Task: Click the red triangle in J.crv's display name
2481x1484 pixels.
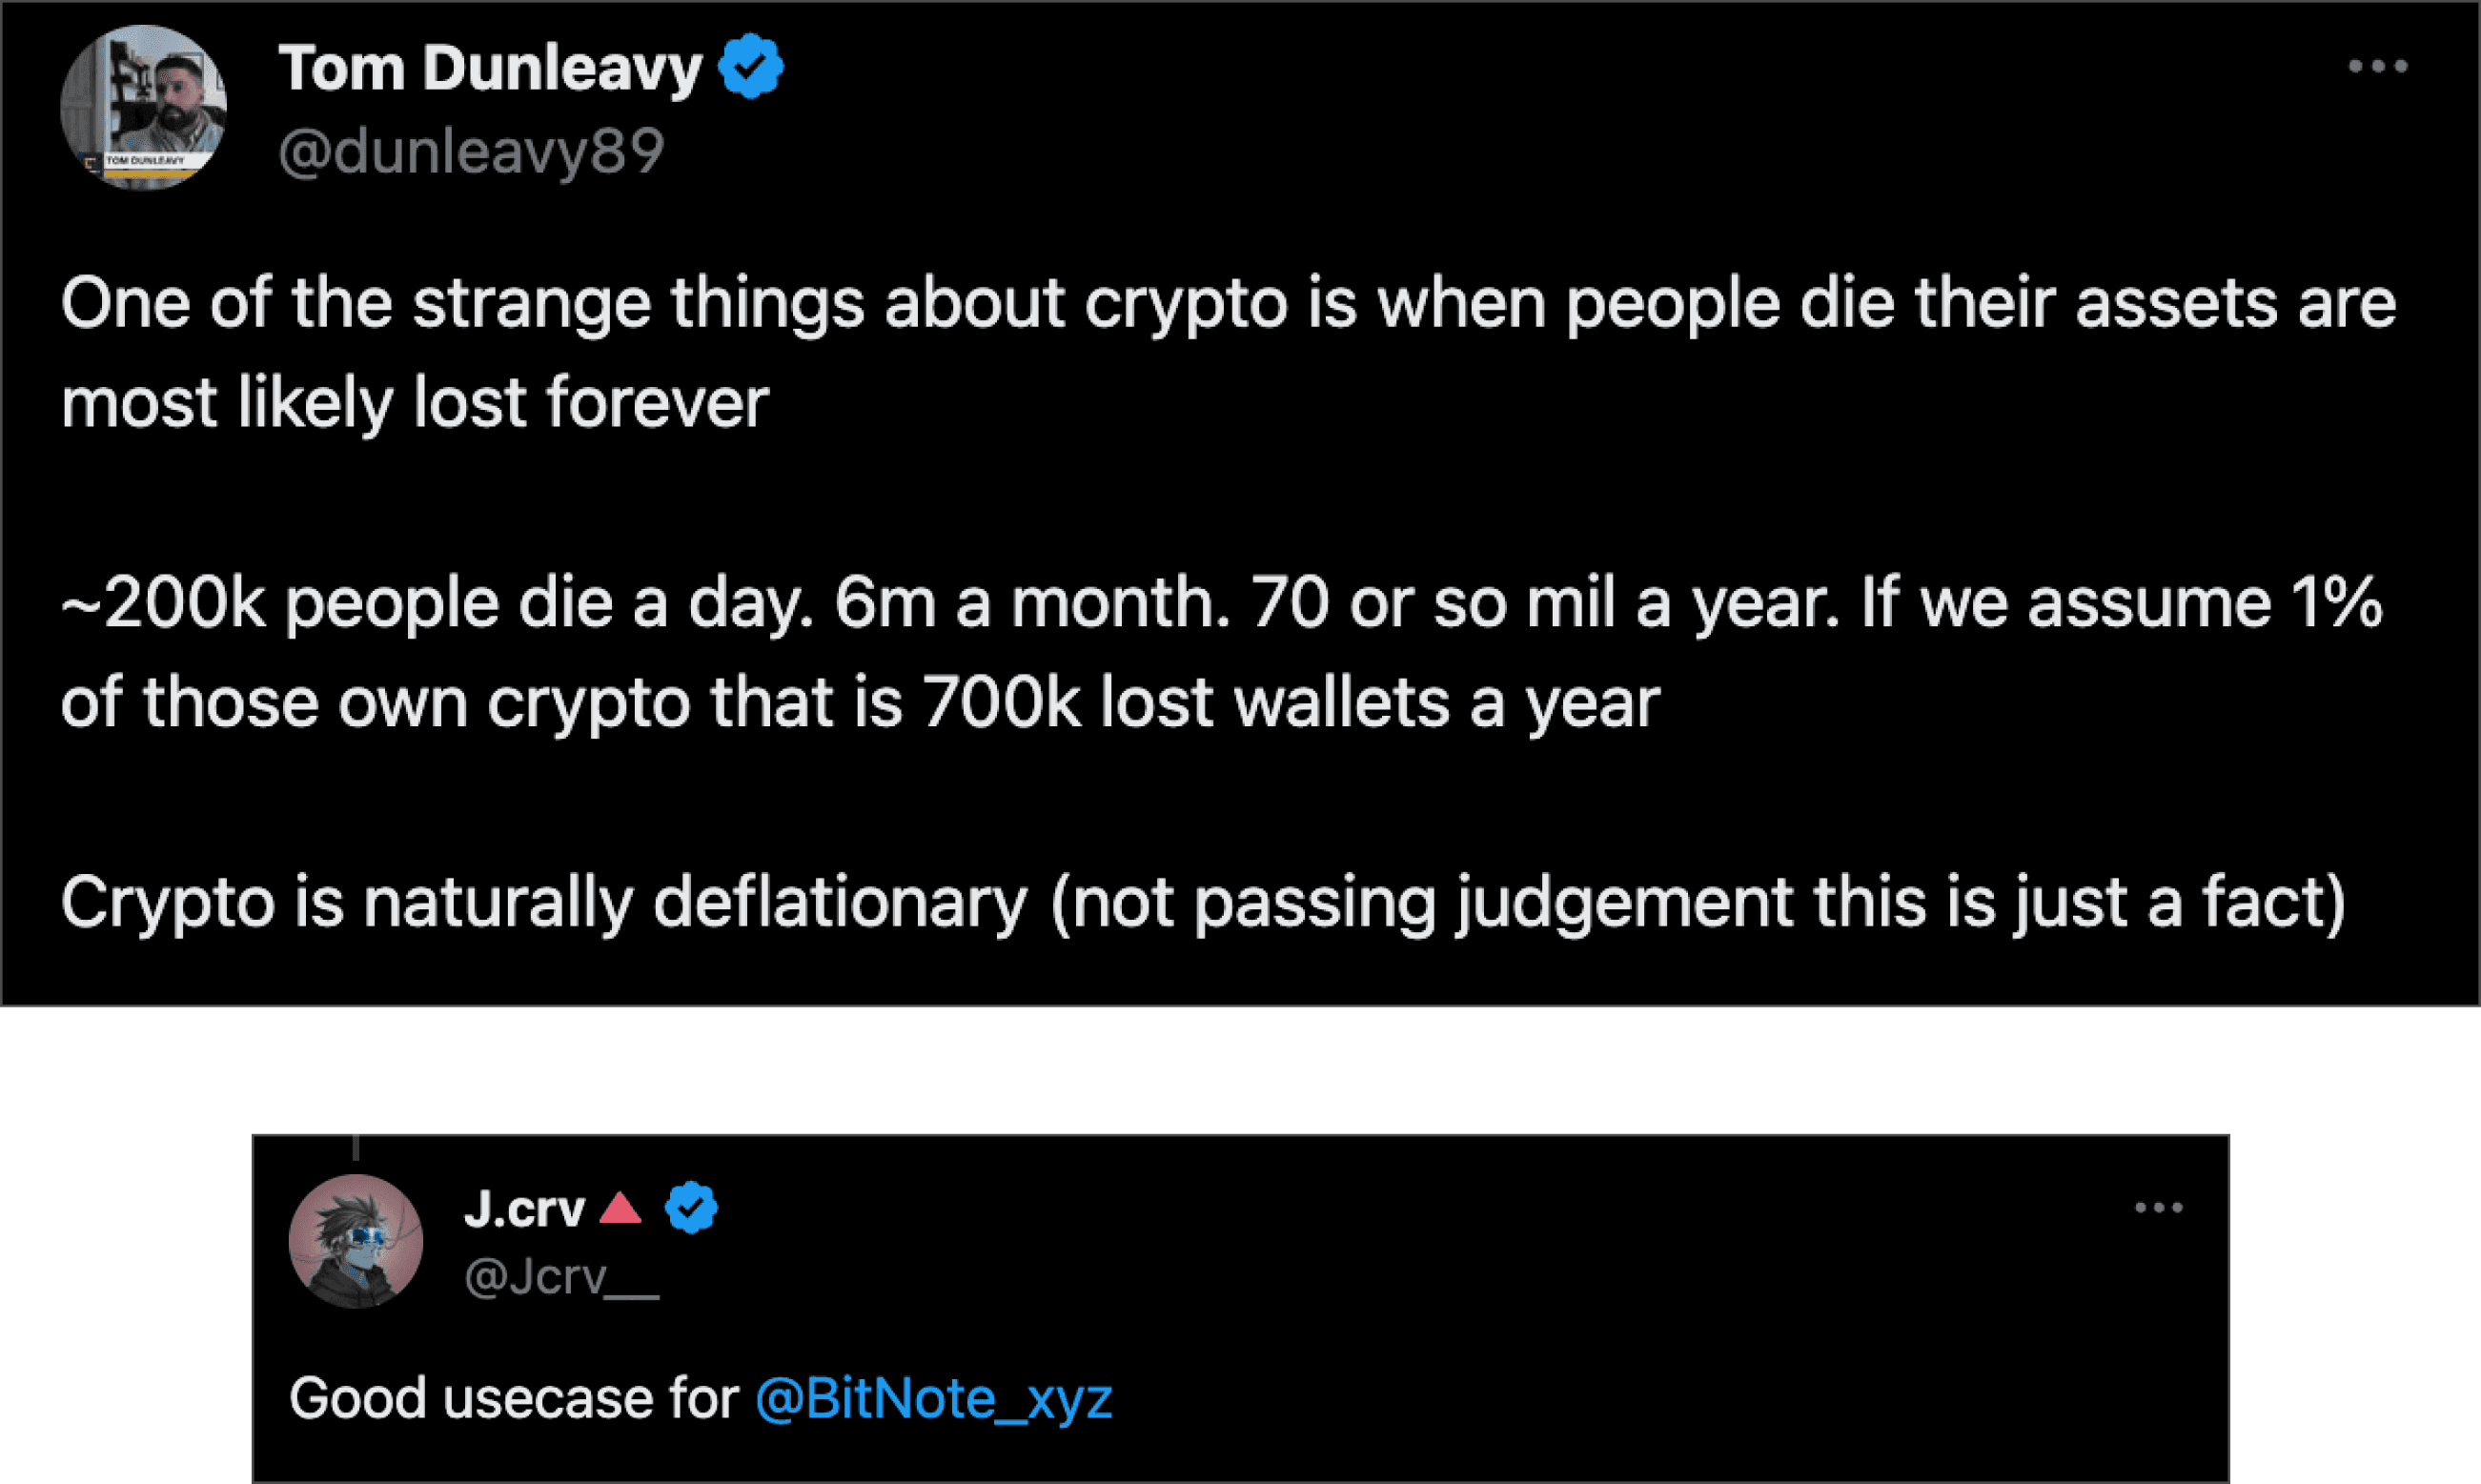Action: tap(620, 1207)
